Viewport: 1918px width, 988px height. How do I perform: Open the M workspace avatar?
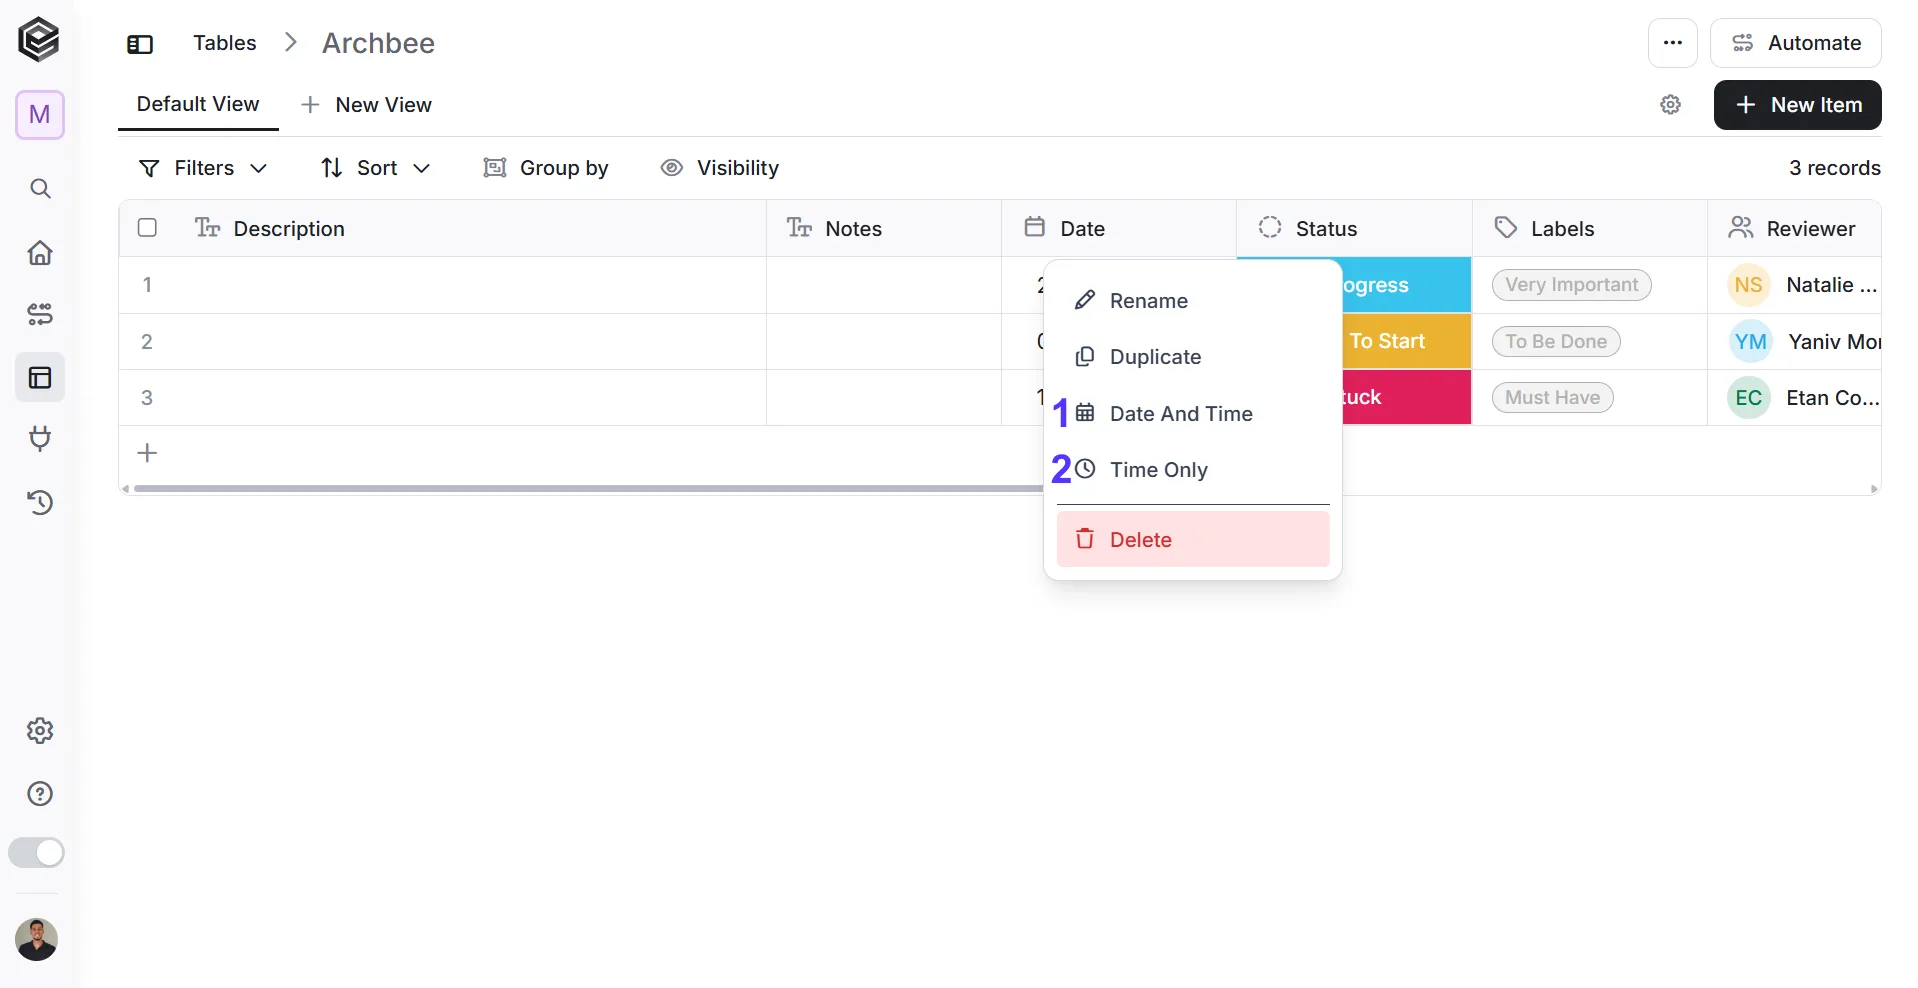tap(40, 115)
